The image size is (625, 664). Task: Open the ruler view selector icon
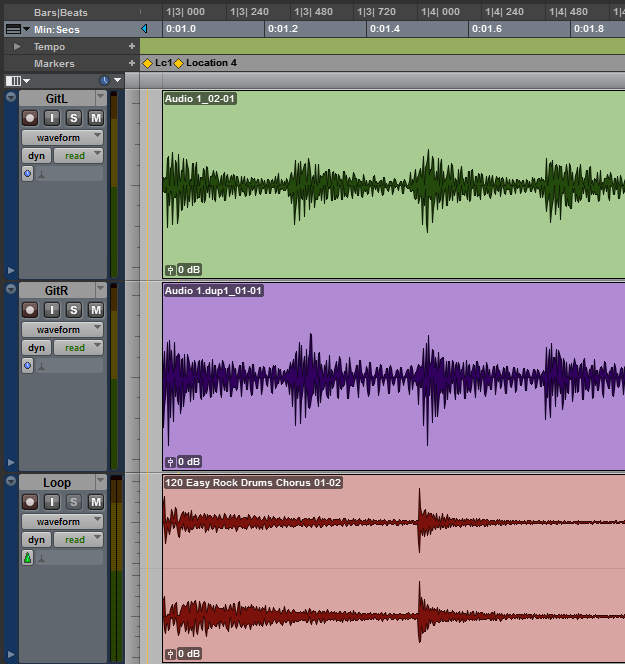point(13,29)
